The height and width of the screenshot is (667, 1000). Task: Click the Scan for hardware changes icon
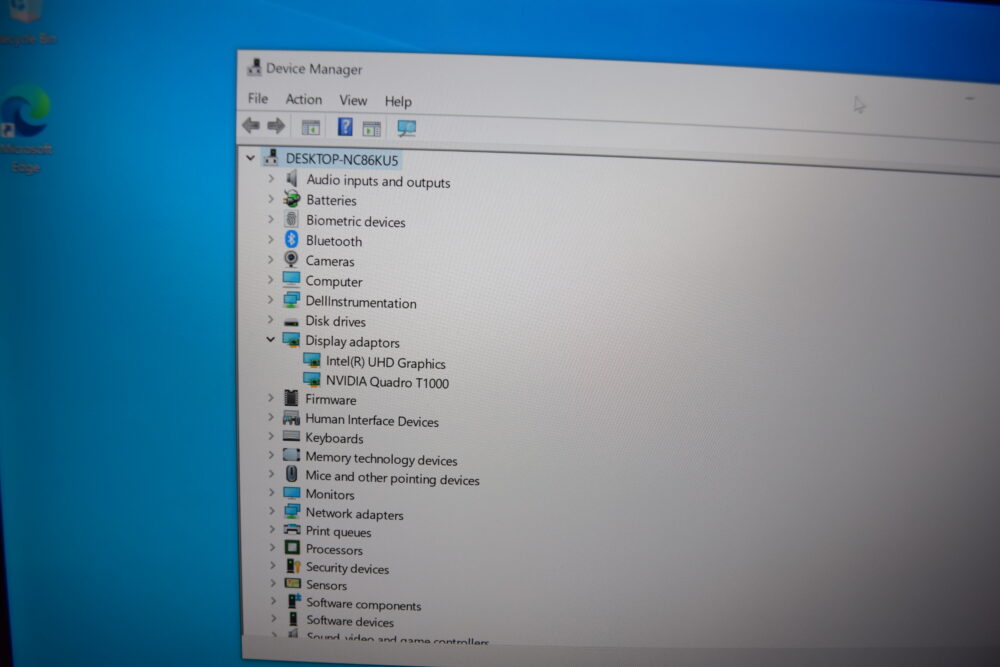[406, 129]
